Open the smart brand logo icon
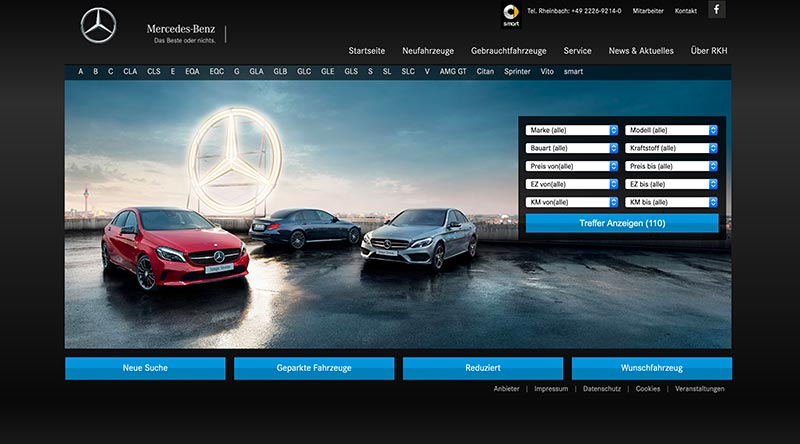This screenshot has width=800, height=444. pyautogui.click(x=511, y=15)
